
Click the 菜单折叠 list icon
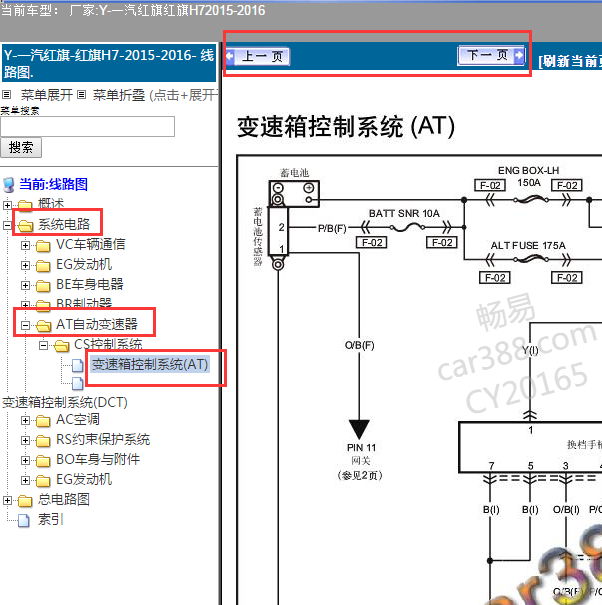[x=81, y=95]
